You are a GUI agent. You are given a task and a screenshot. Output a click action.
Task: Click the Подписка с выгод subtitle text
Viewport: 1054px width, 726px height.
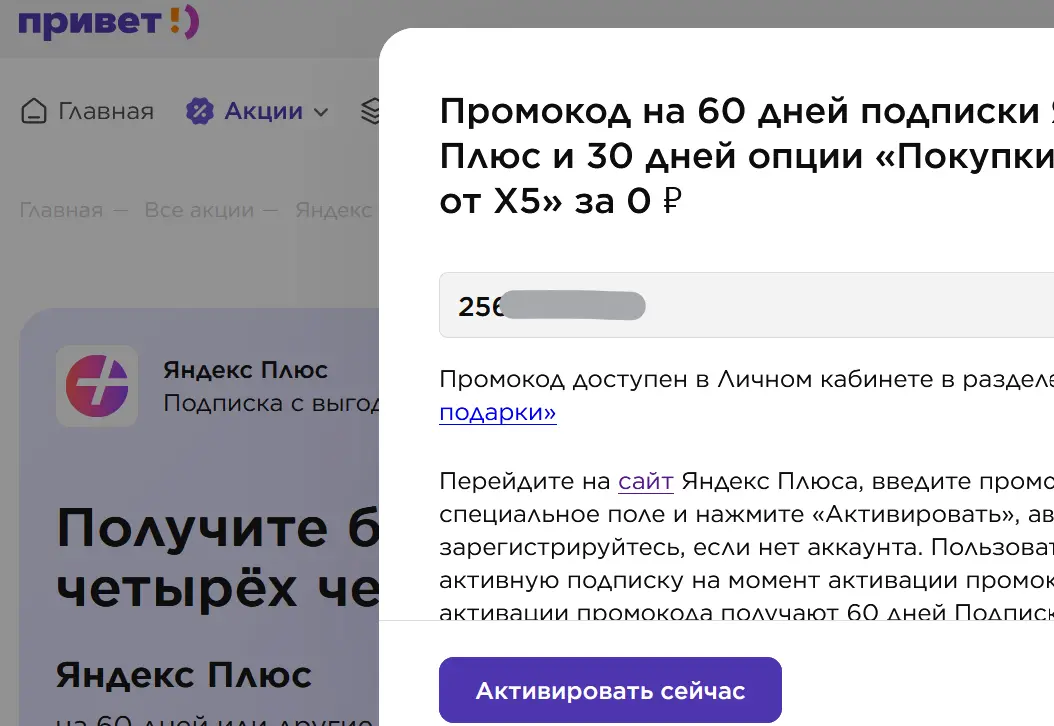pyautogui.click(x=272, y=403)
